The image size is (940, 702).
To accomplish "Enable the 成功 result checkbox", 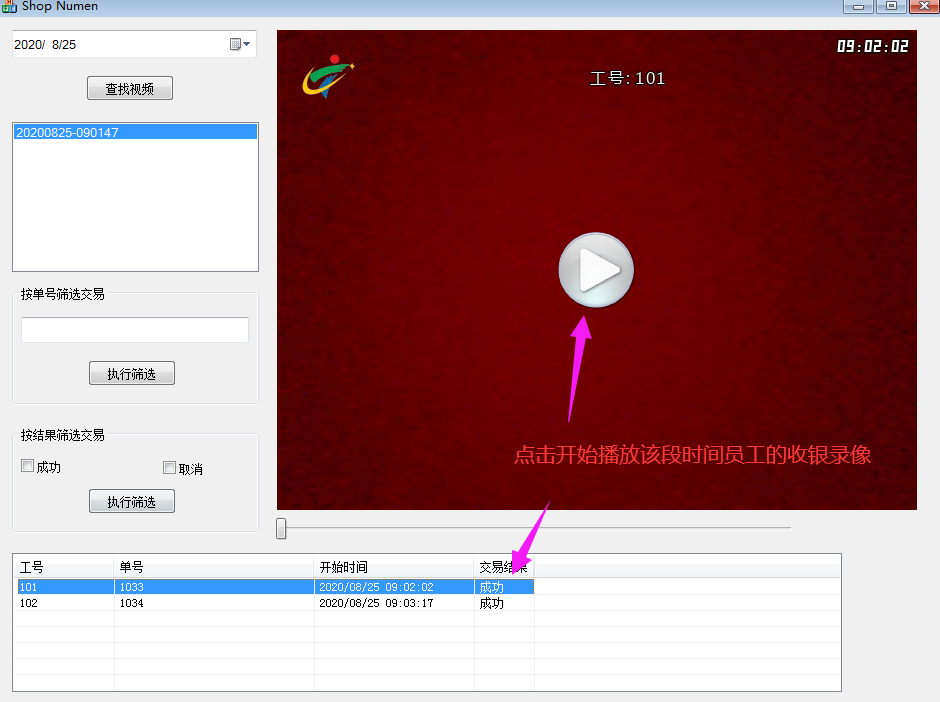I will click(x=28, y=466).
